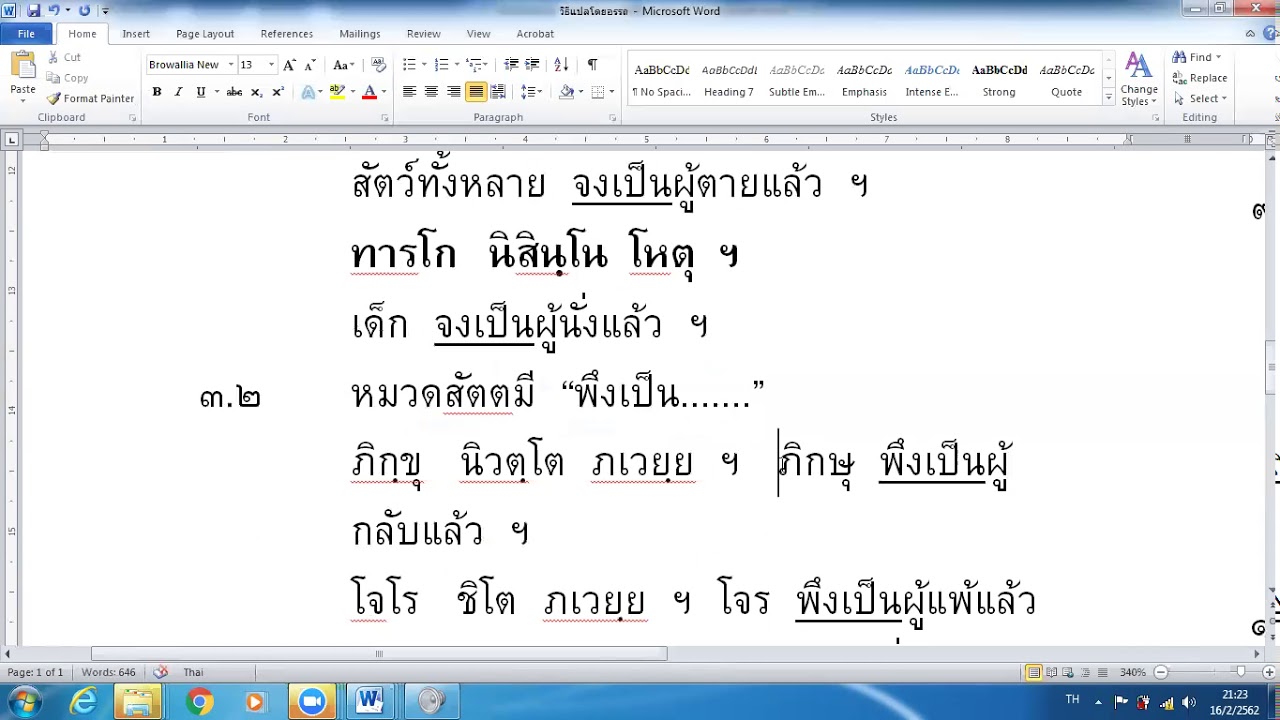
Task: Click the Redo icon
Action: click(84, 10)
